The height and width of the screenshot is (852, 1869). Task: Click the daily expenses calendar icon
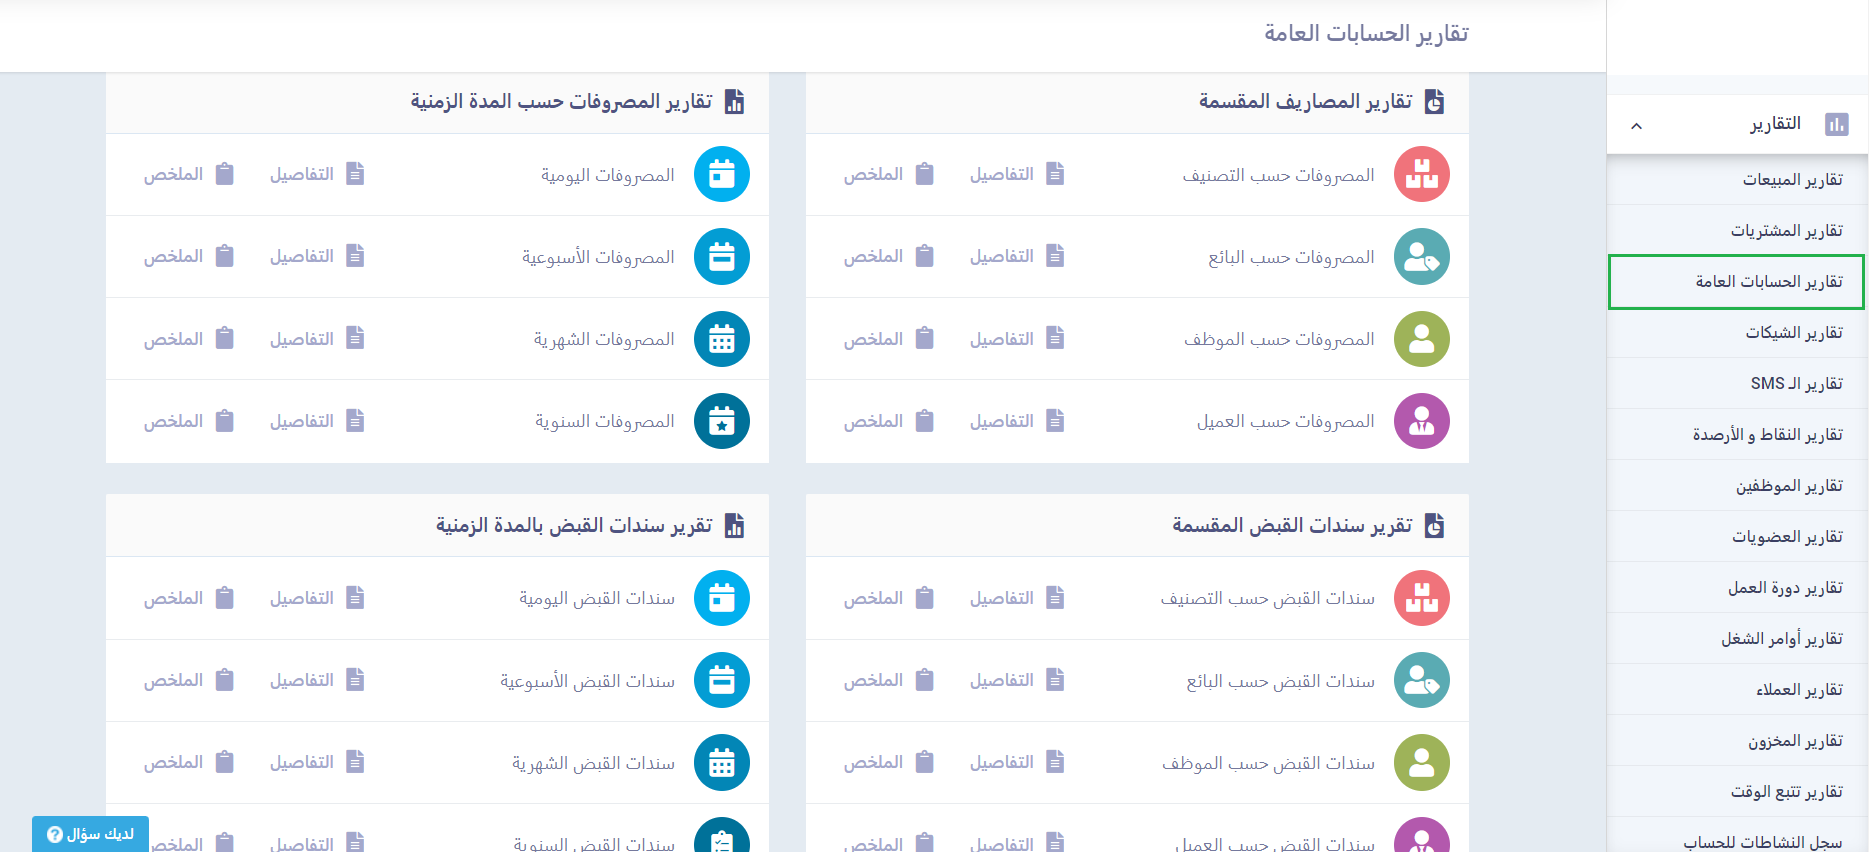[x=721, y=174]
